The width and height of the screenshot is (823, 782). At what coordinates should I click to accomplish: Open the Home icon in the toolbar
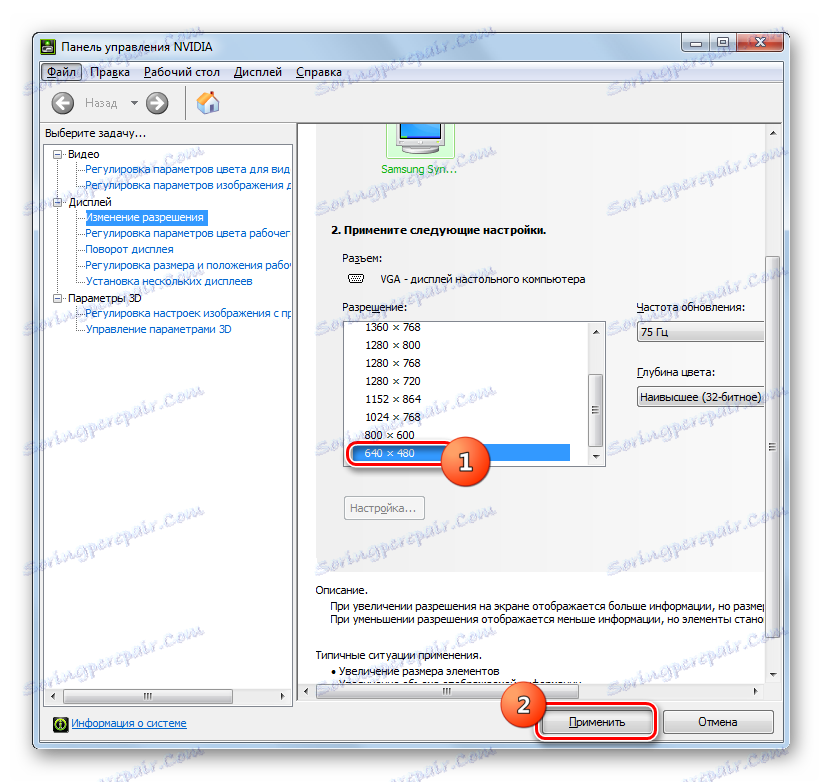click(x=208, y=102)
